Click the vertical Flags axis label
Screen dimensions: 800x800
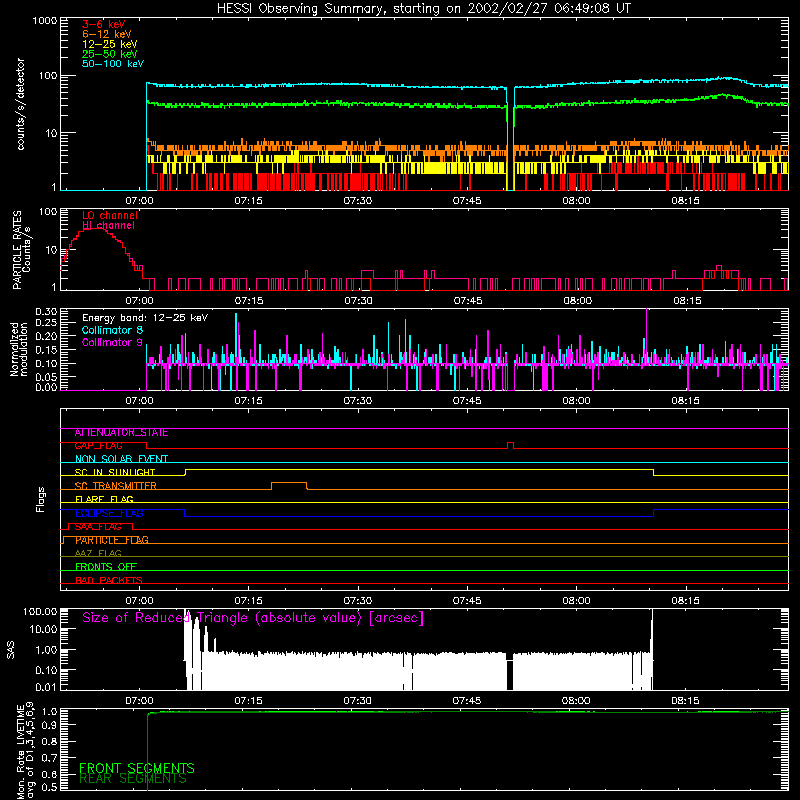40,499
